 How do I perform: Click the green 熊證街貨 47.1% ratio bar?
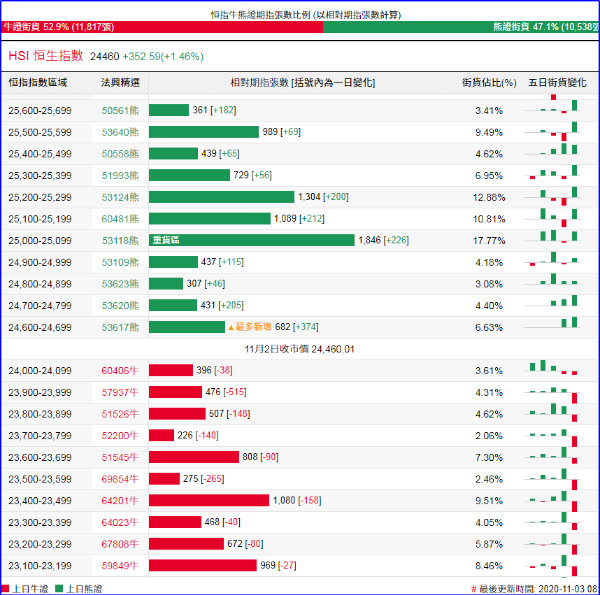[461, 27]
